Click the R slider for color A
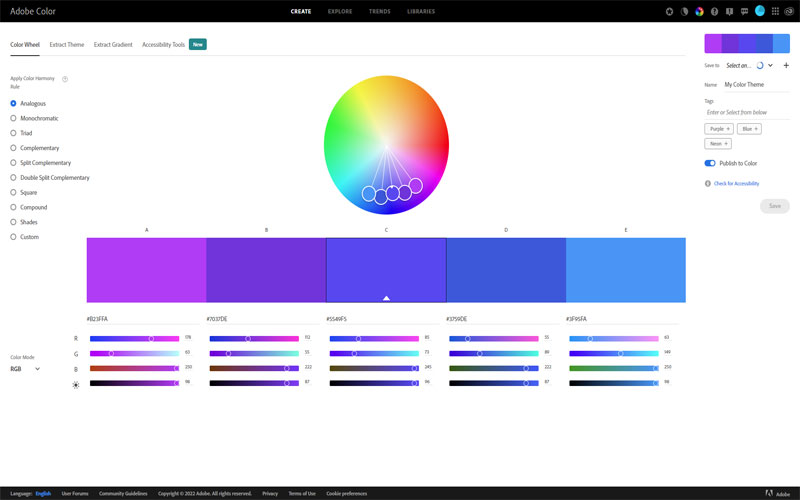800x500 pixels. [135, 339]
